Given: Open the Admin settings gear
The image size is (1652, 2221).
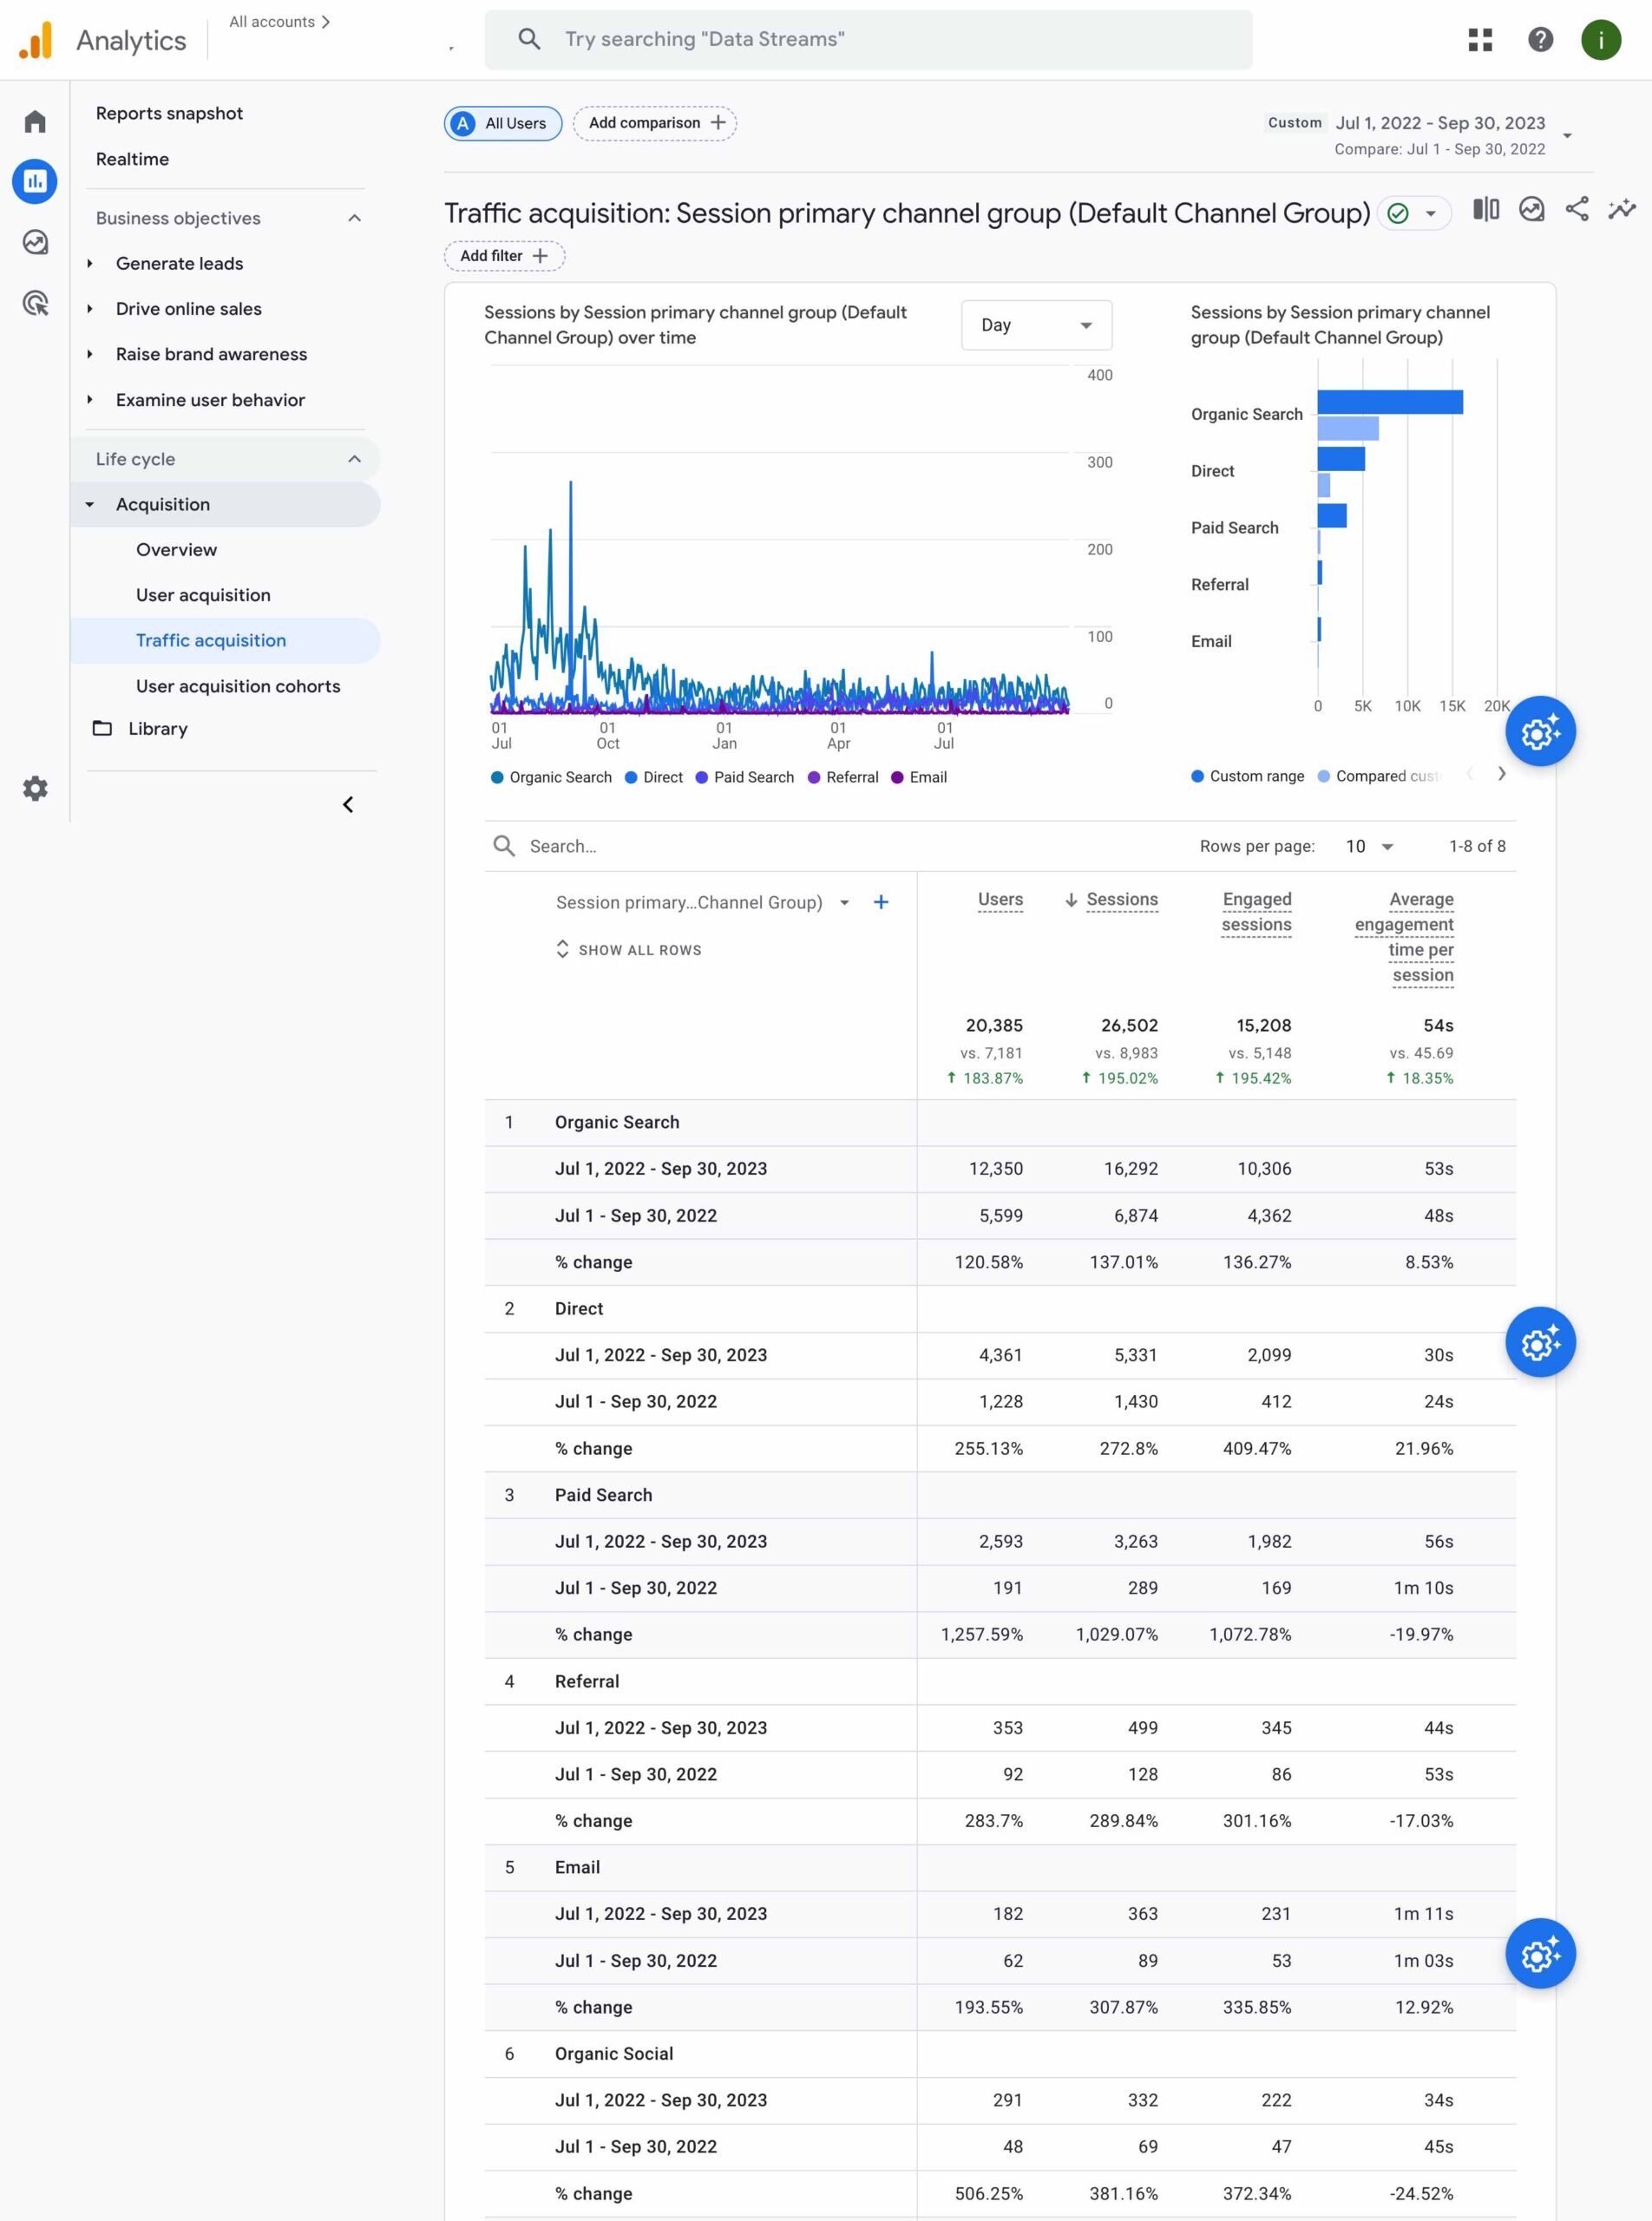Looking at the screenshot, I should coord(35,788).
